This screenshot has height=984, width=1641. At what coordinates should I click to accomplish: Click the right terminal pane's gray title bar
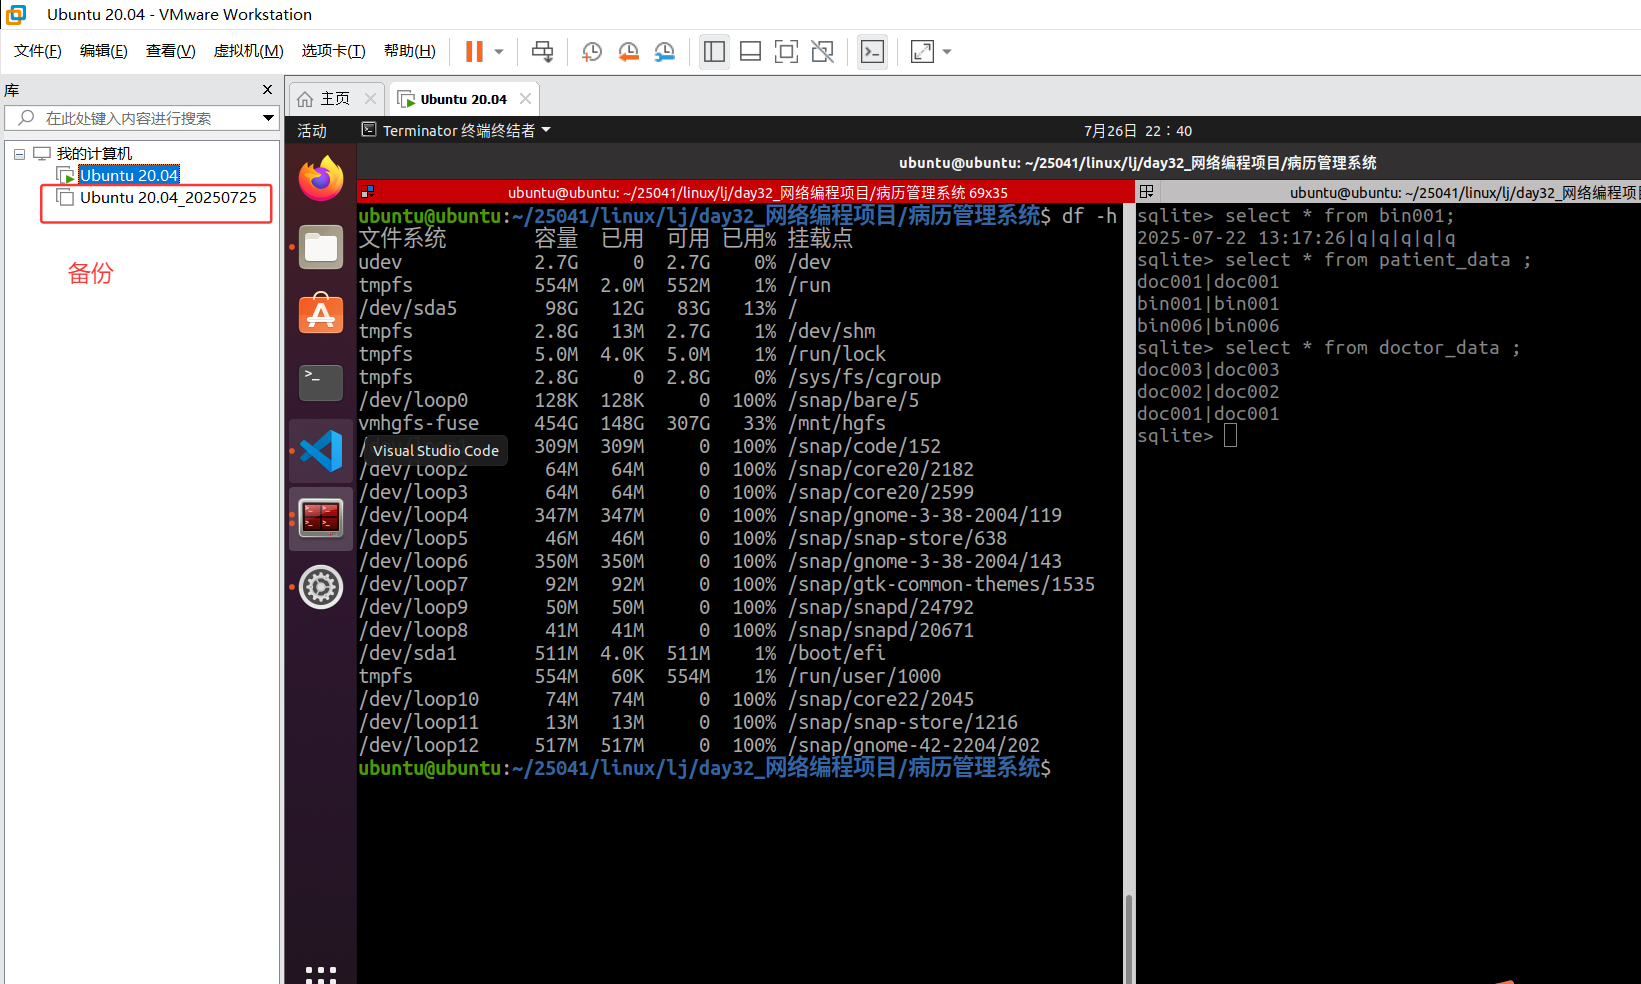tap(1389, 192)
